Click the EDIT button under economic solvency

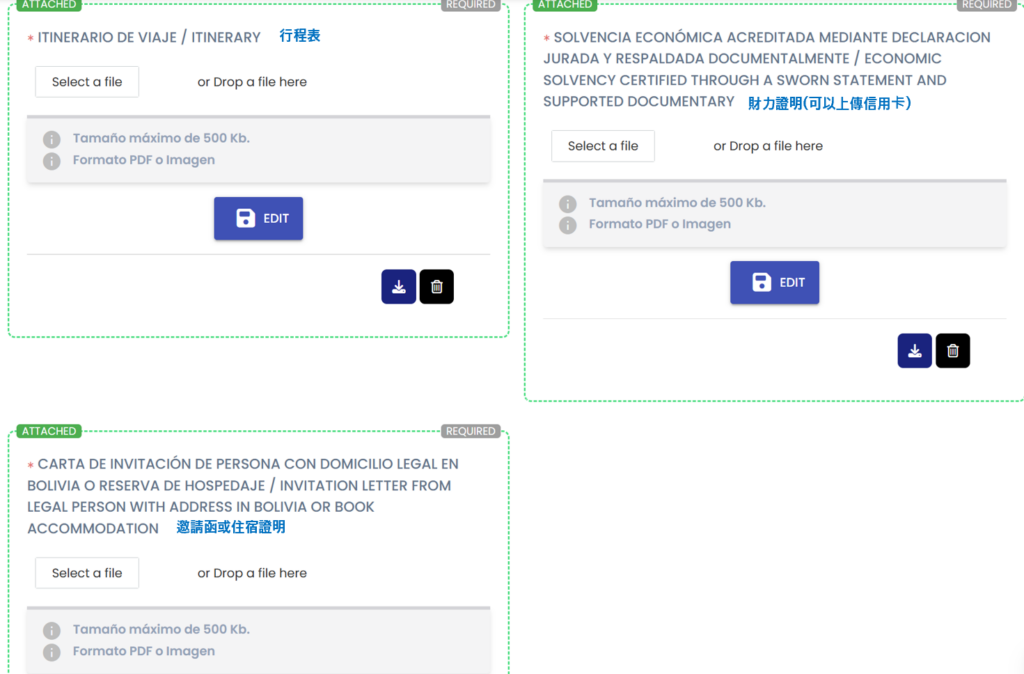774,282
